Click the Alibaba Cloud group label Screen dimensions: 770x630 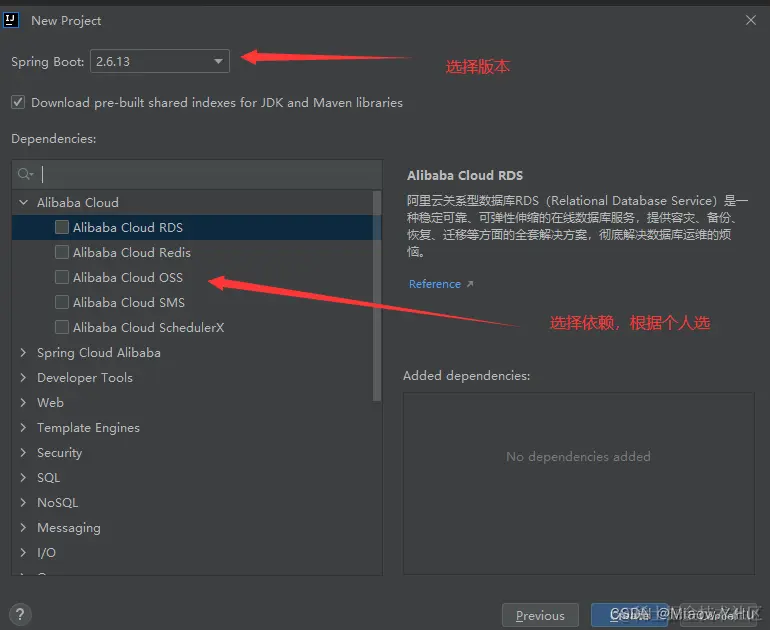pyautogui.click(x=78, y=202)
